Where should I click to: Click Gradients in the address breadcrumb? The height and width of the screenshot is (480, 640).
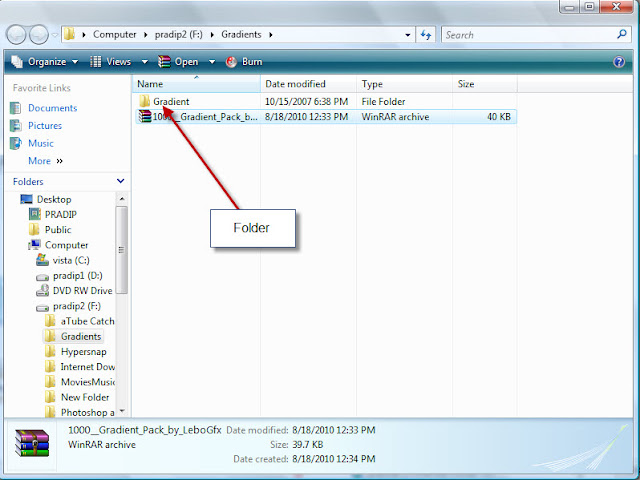pos(241,35)
